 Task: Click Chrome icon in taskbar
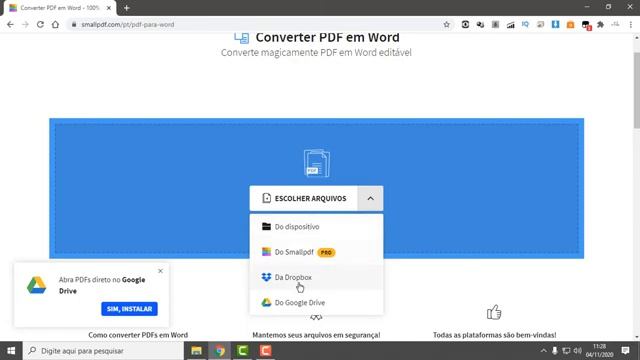[220, 351]
